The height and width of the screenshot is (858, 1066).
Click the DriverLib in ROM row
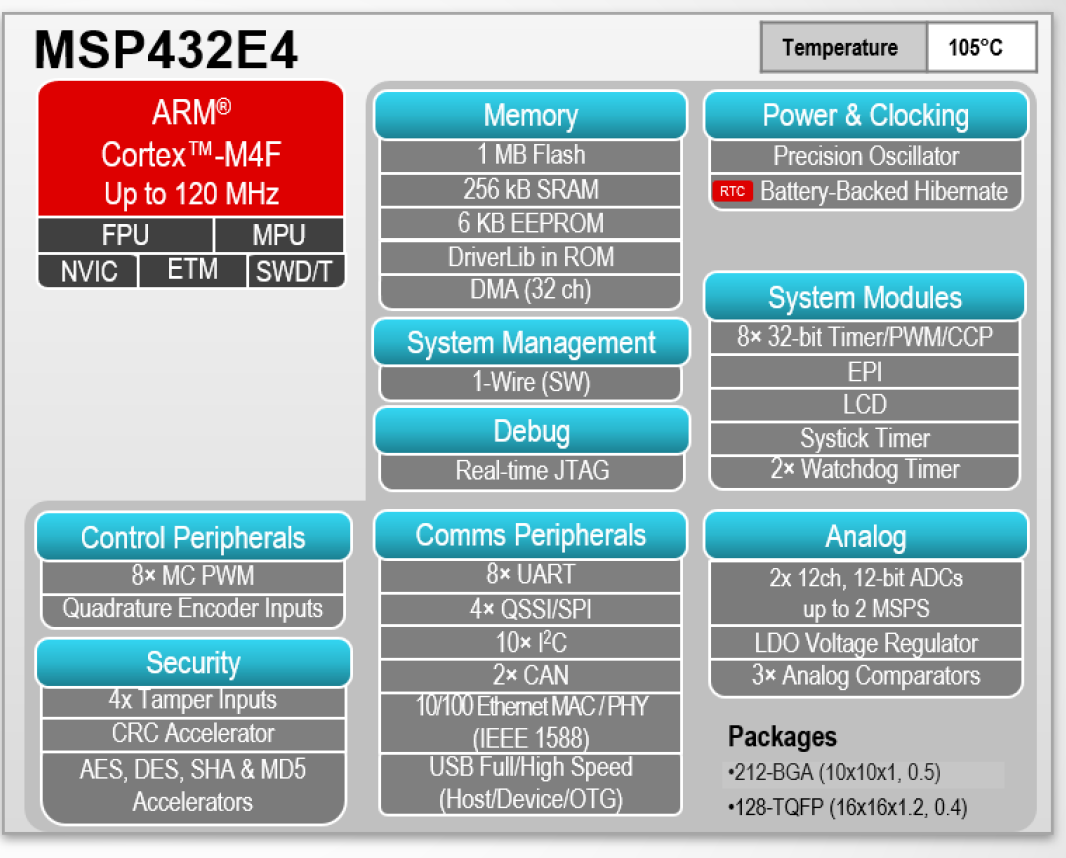tap(530, 257)
